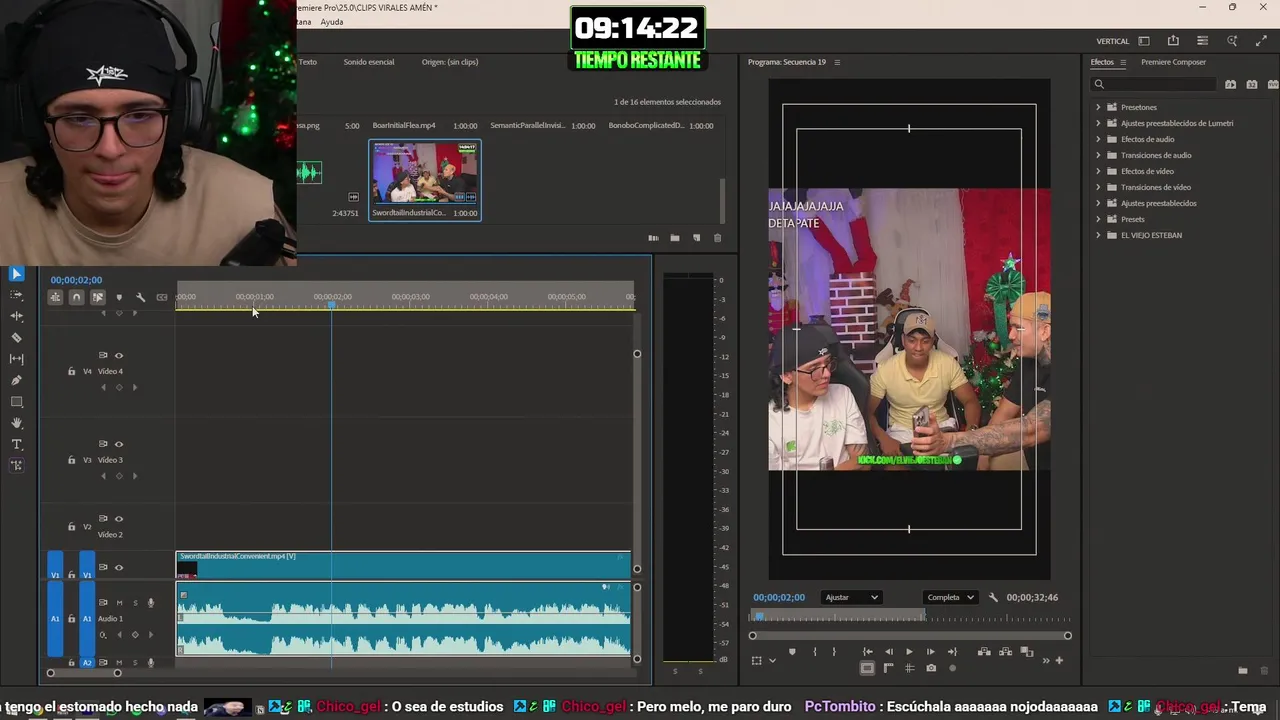Select the Rectangle tool
The height and width of the screenshot is (720, 1280).
point(16,402)
